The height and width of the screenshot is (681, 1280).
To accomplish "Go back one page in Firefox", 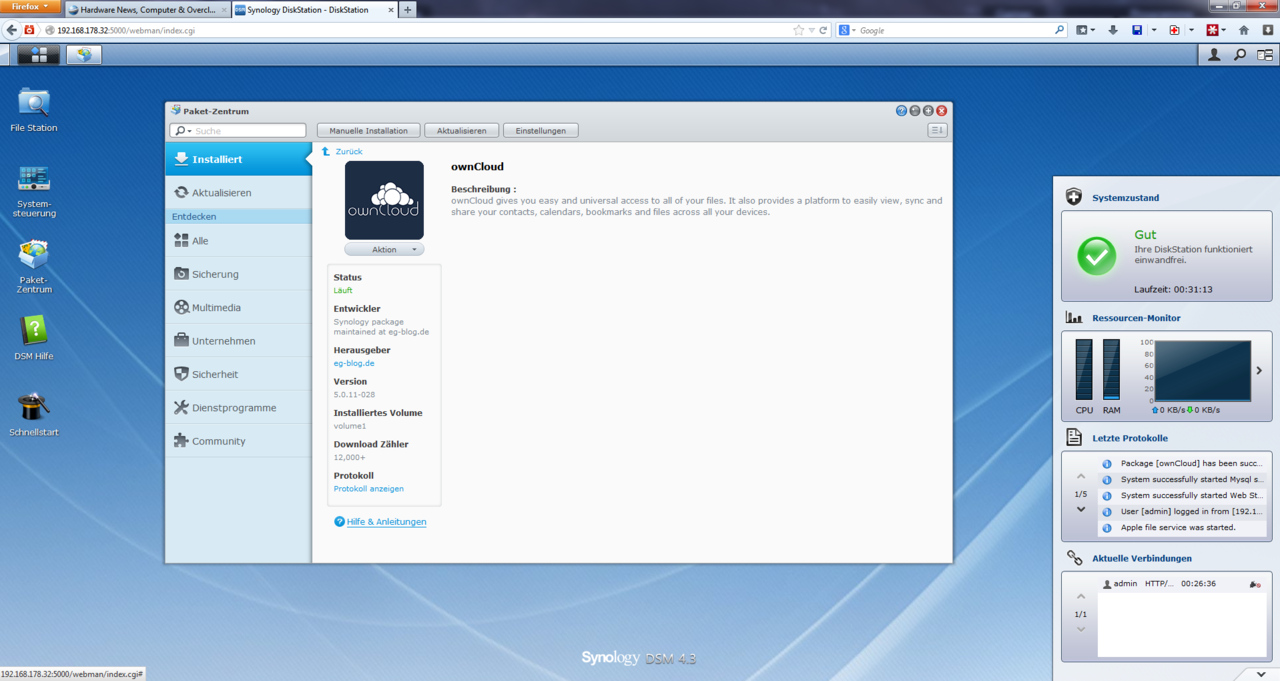I will tap(12, 30).
